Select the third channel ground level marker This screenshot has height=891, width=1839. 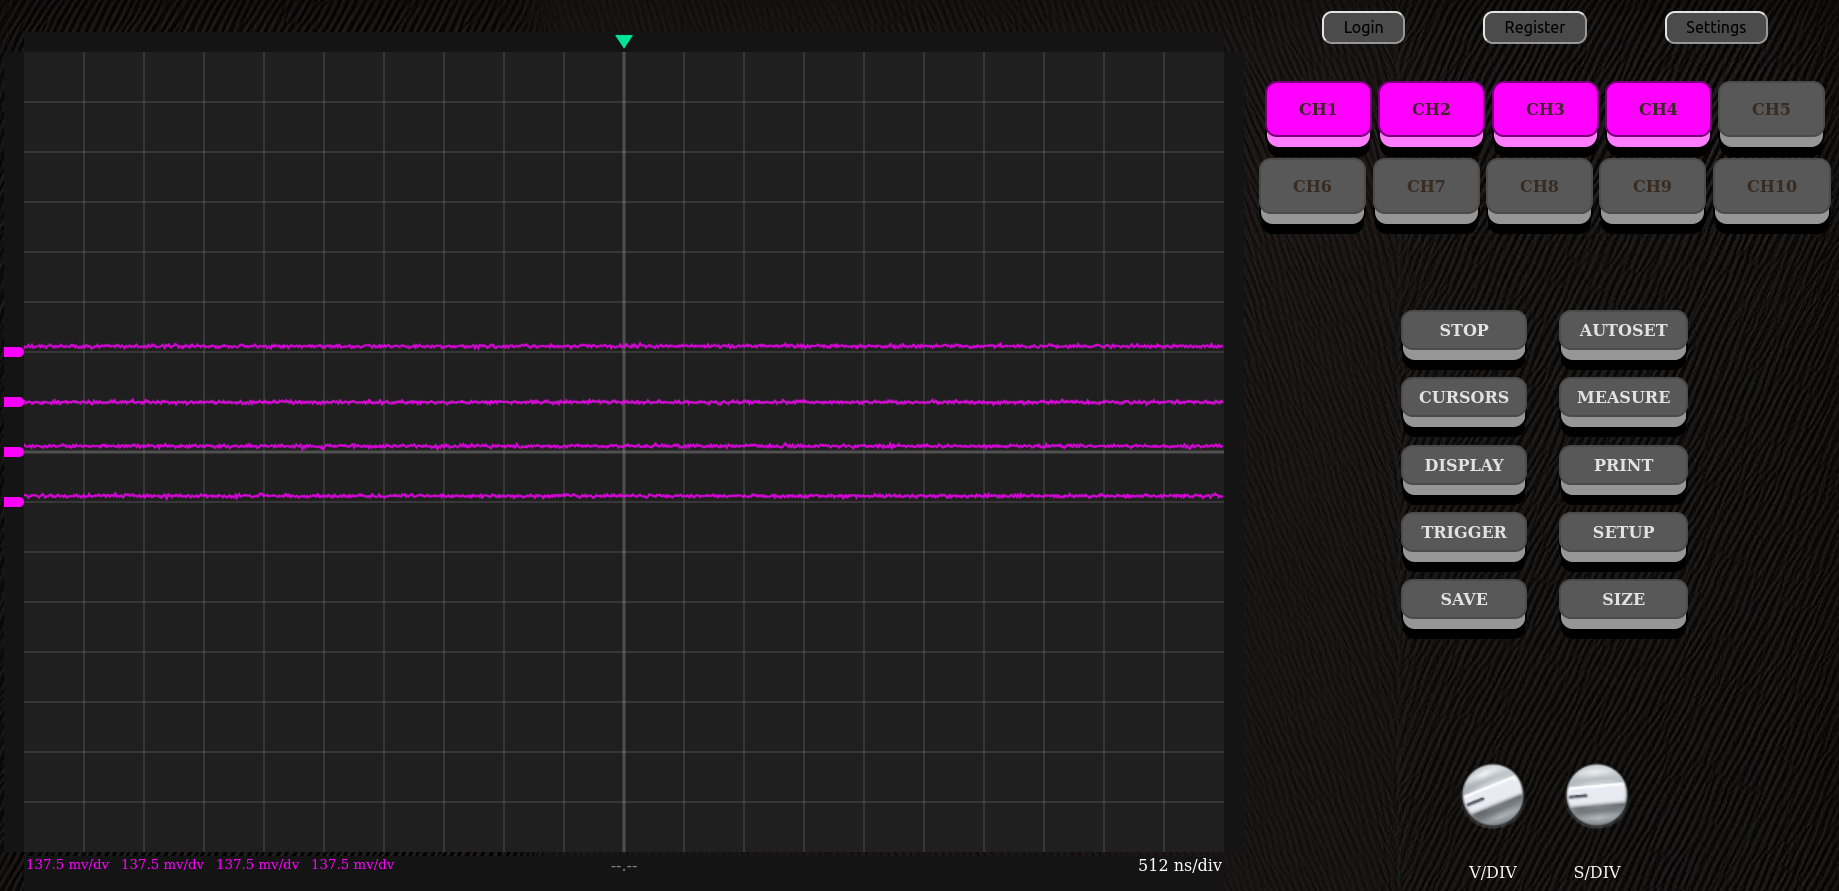tap(13, 452)
